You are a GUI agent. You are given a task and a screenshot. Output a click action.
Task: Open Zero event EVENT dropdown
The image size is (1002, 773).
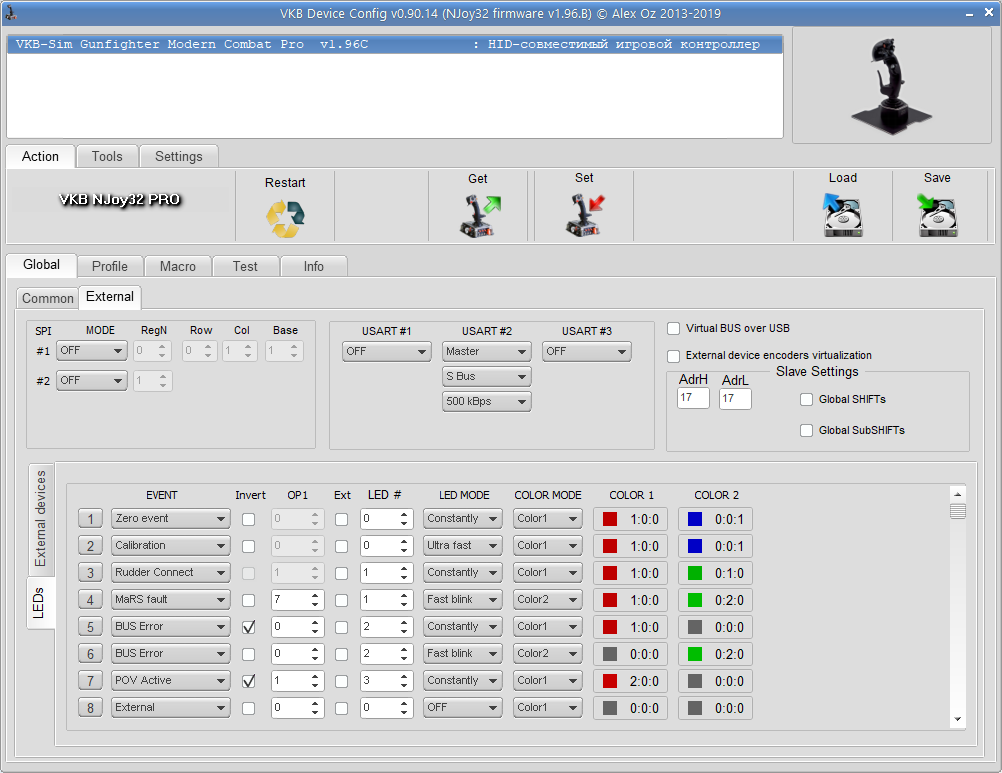pyautogui.click(x=171, y=519)
